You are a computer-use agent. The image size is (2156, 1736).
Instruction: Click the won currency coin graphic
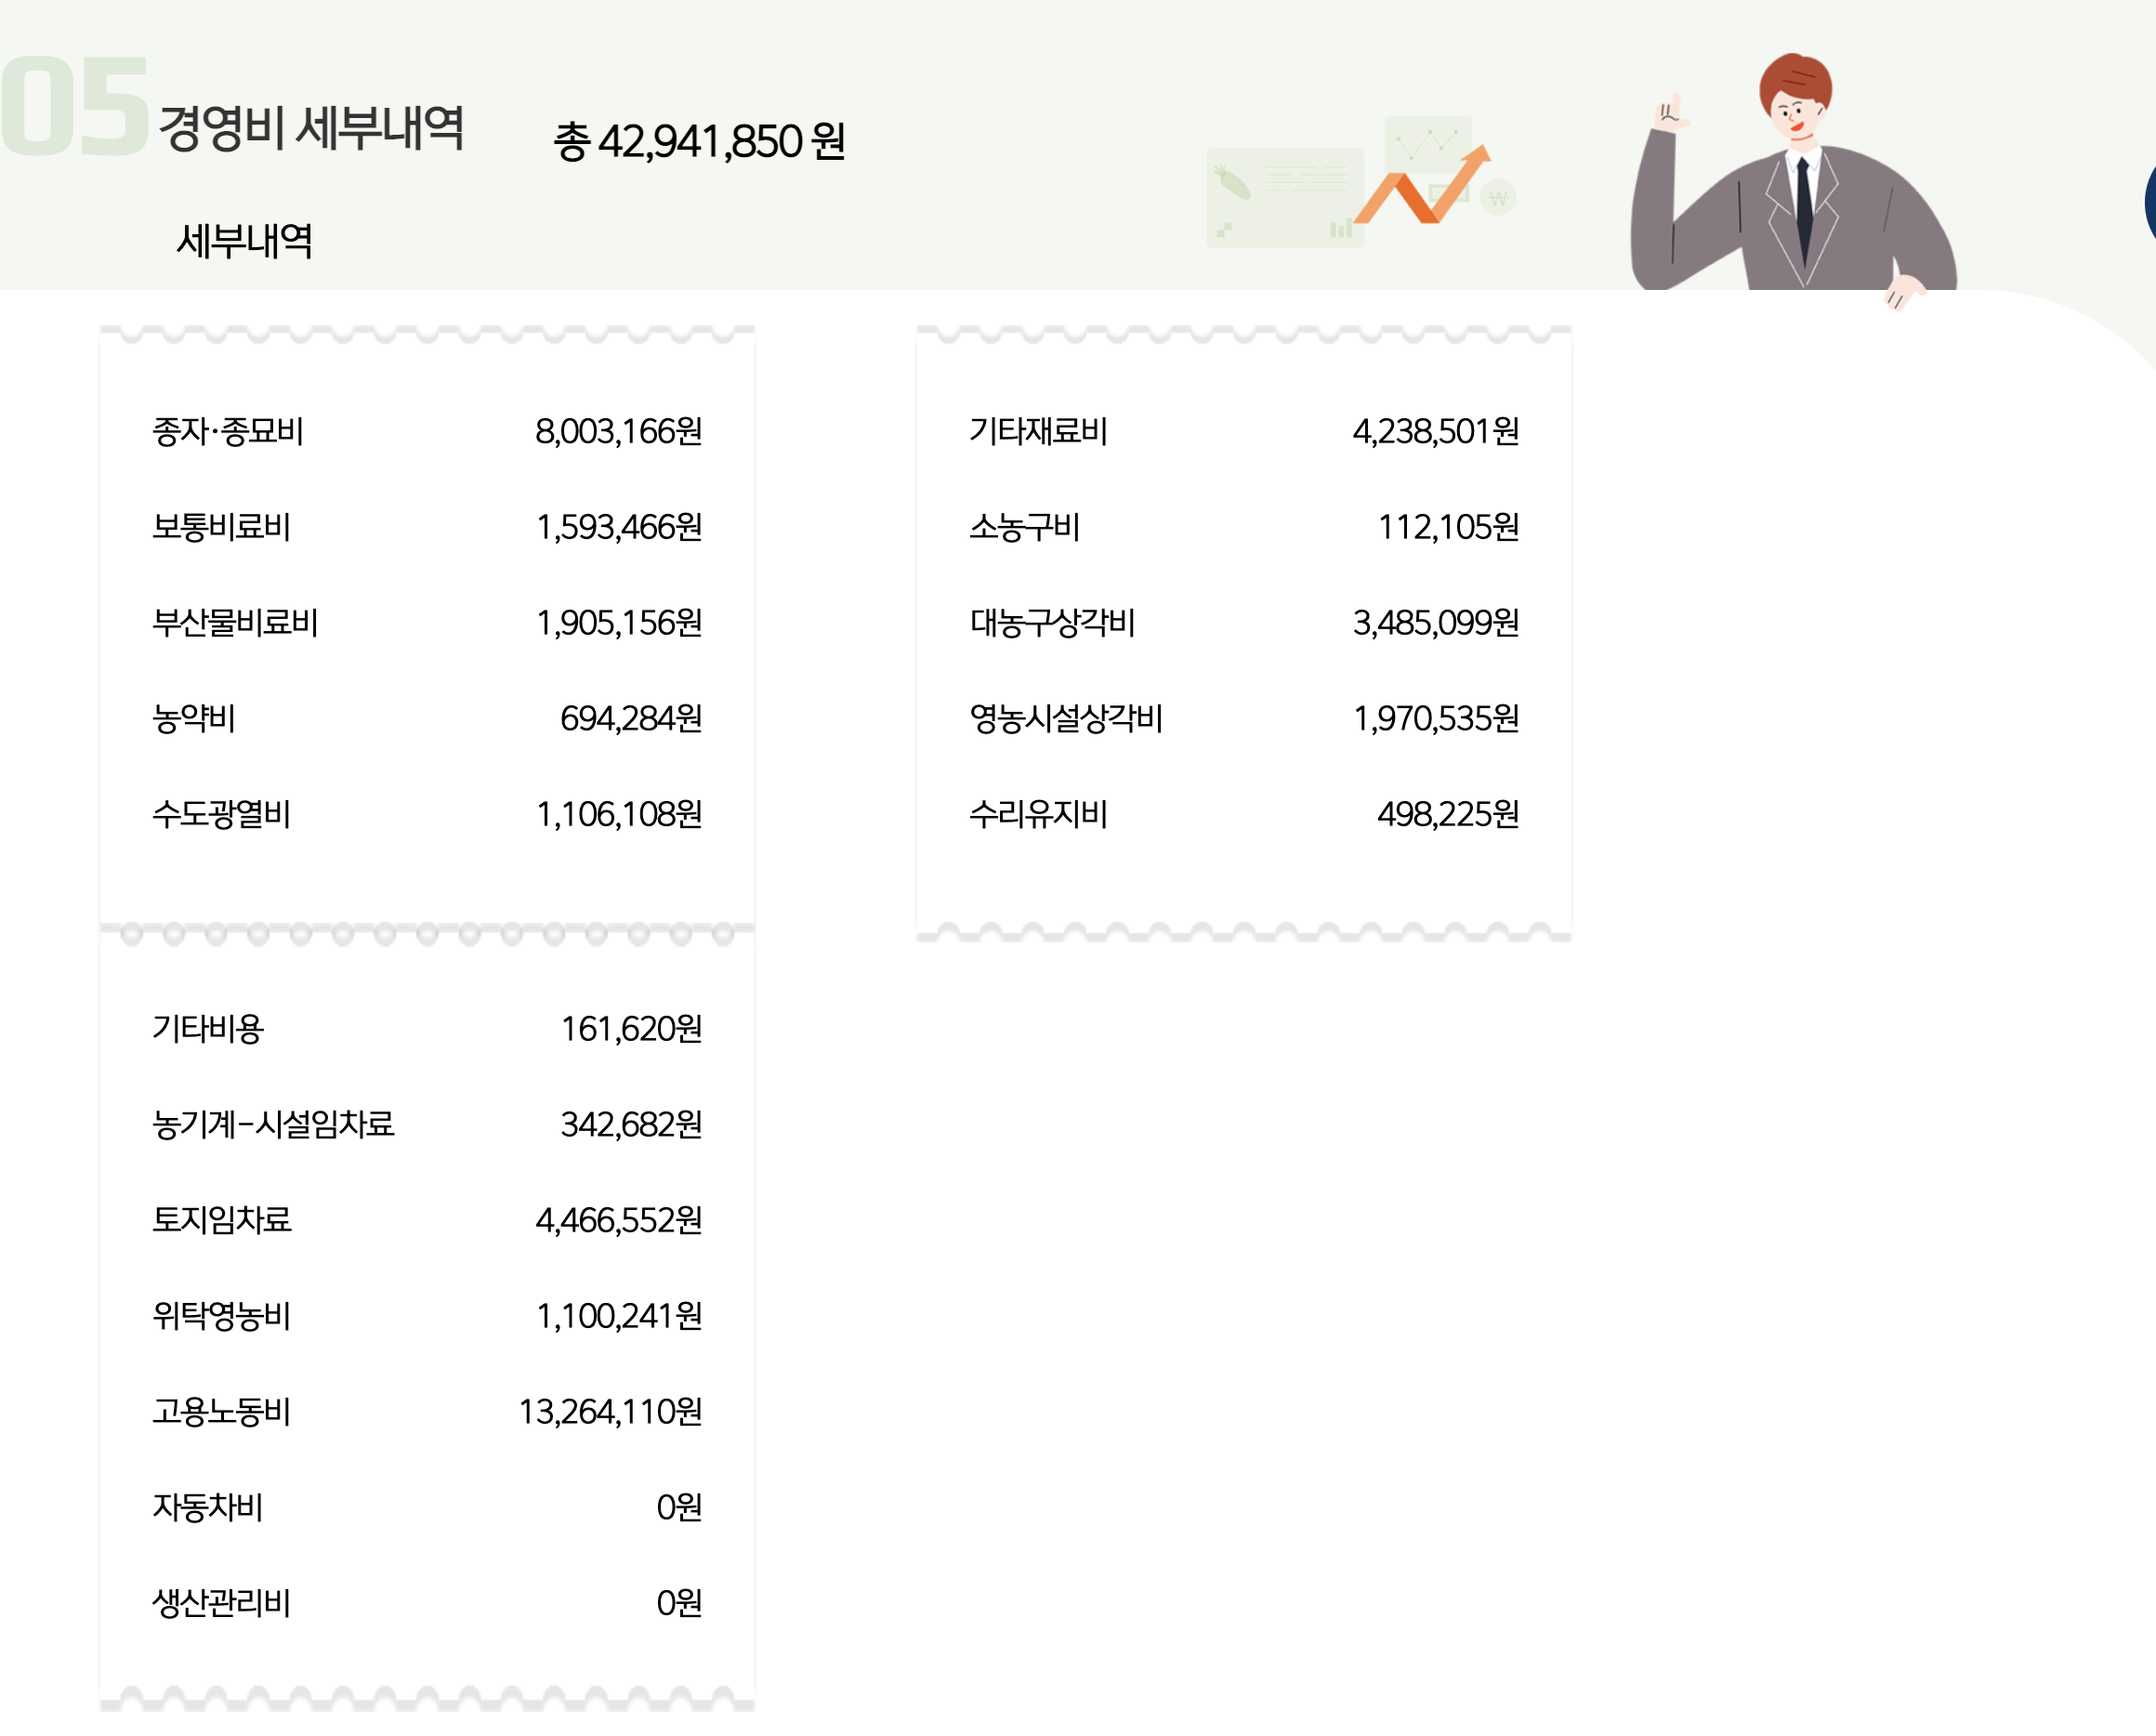click(1498, 197)
